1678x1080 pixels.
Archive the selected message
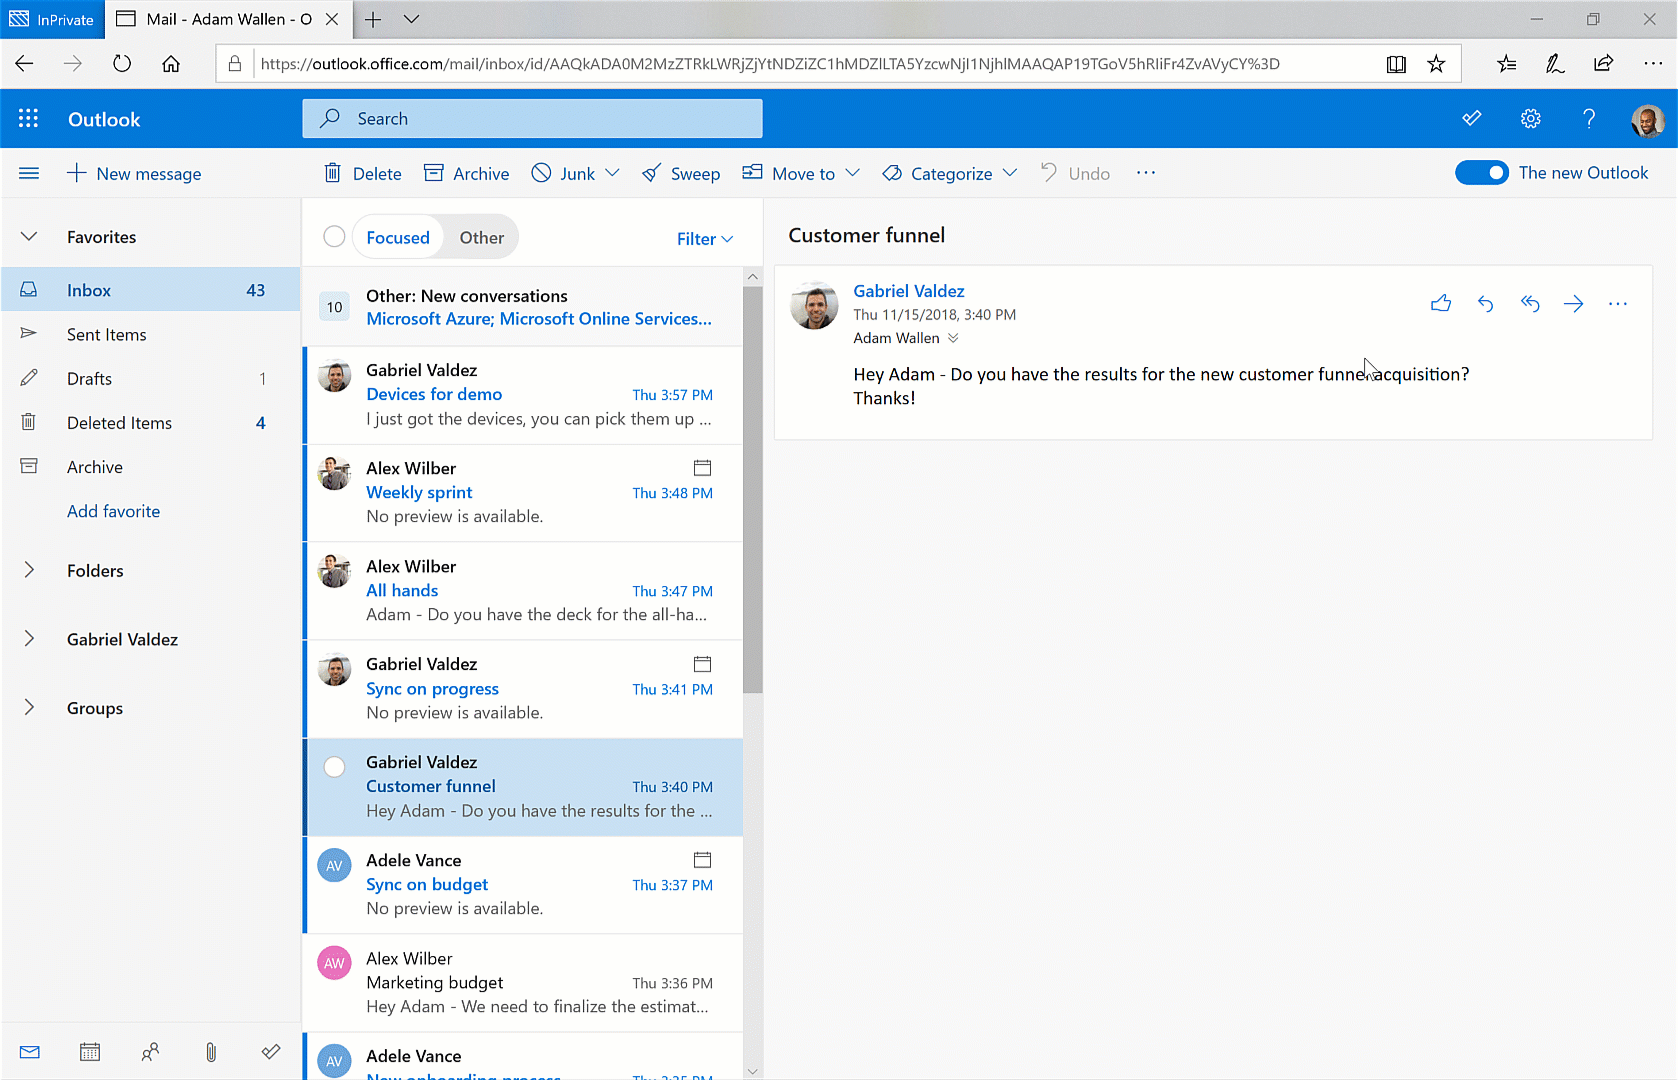(466, 173)
